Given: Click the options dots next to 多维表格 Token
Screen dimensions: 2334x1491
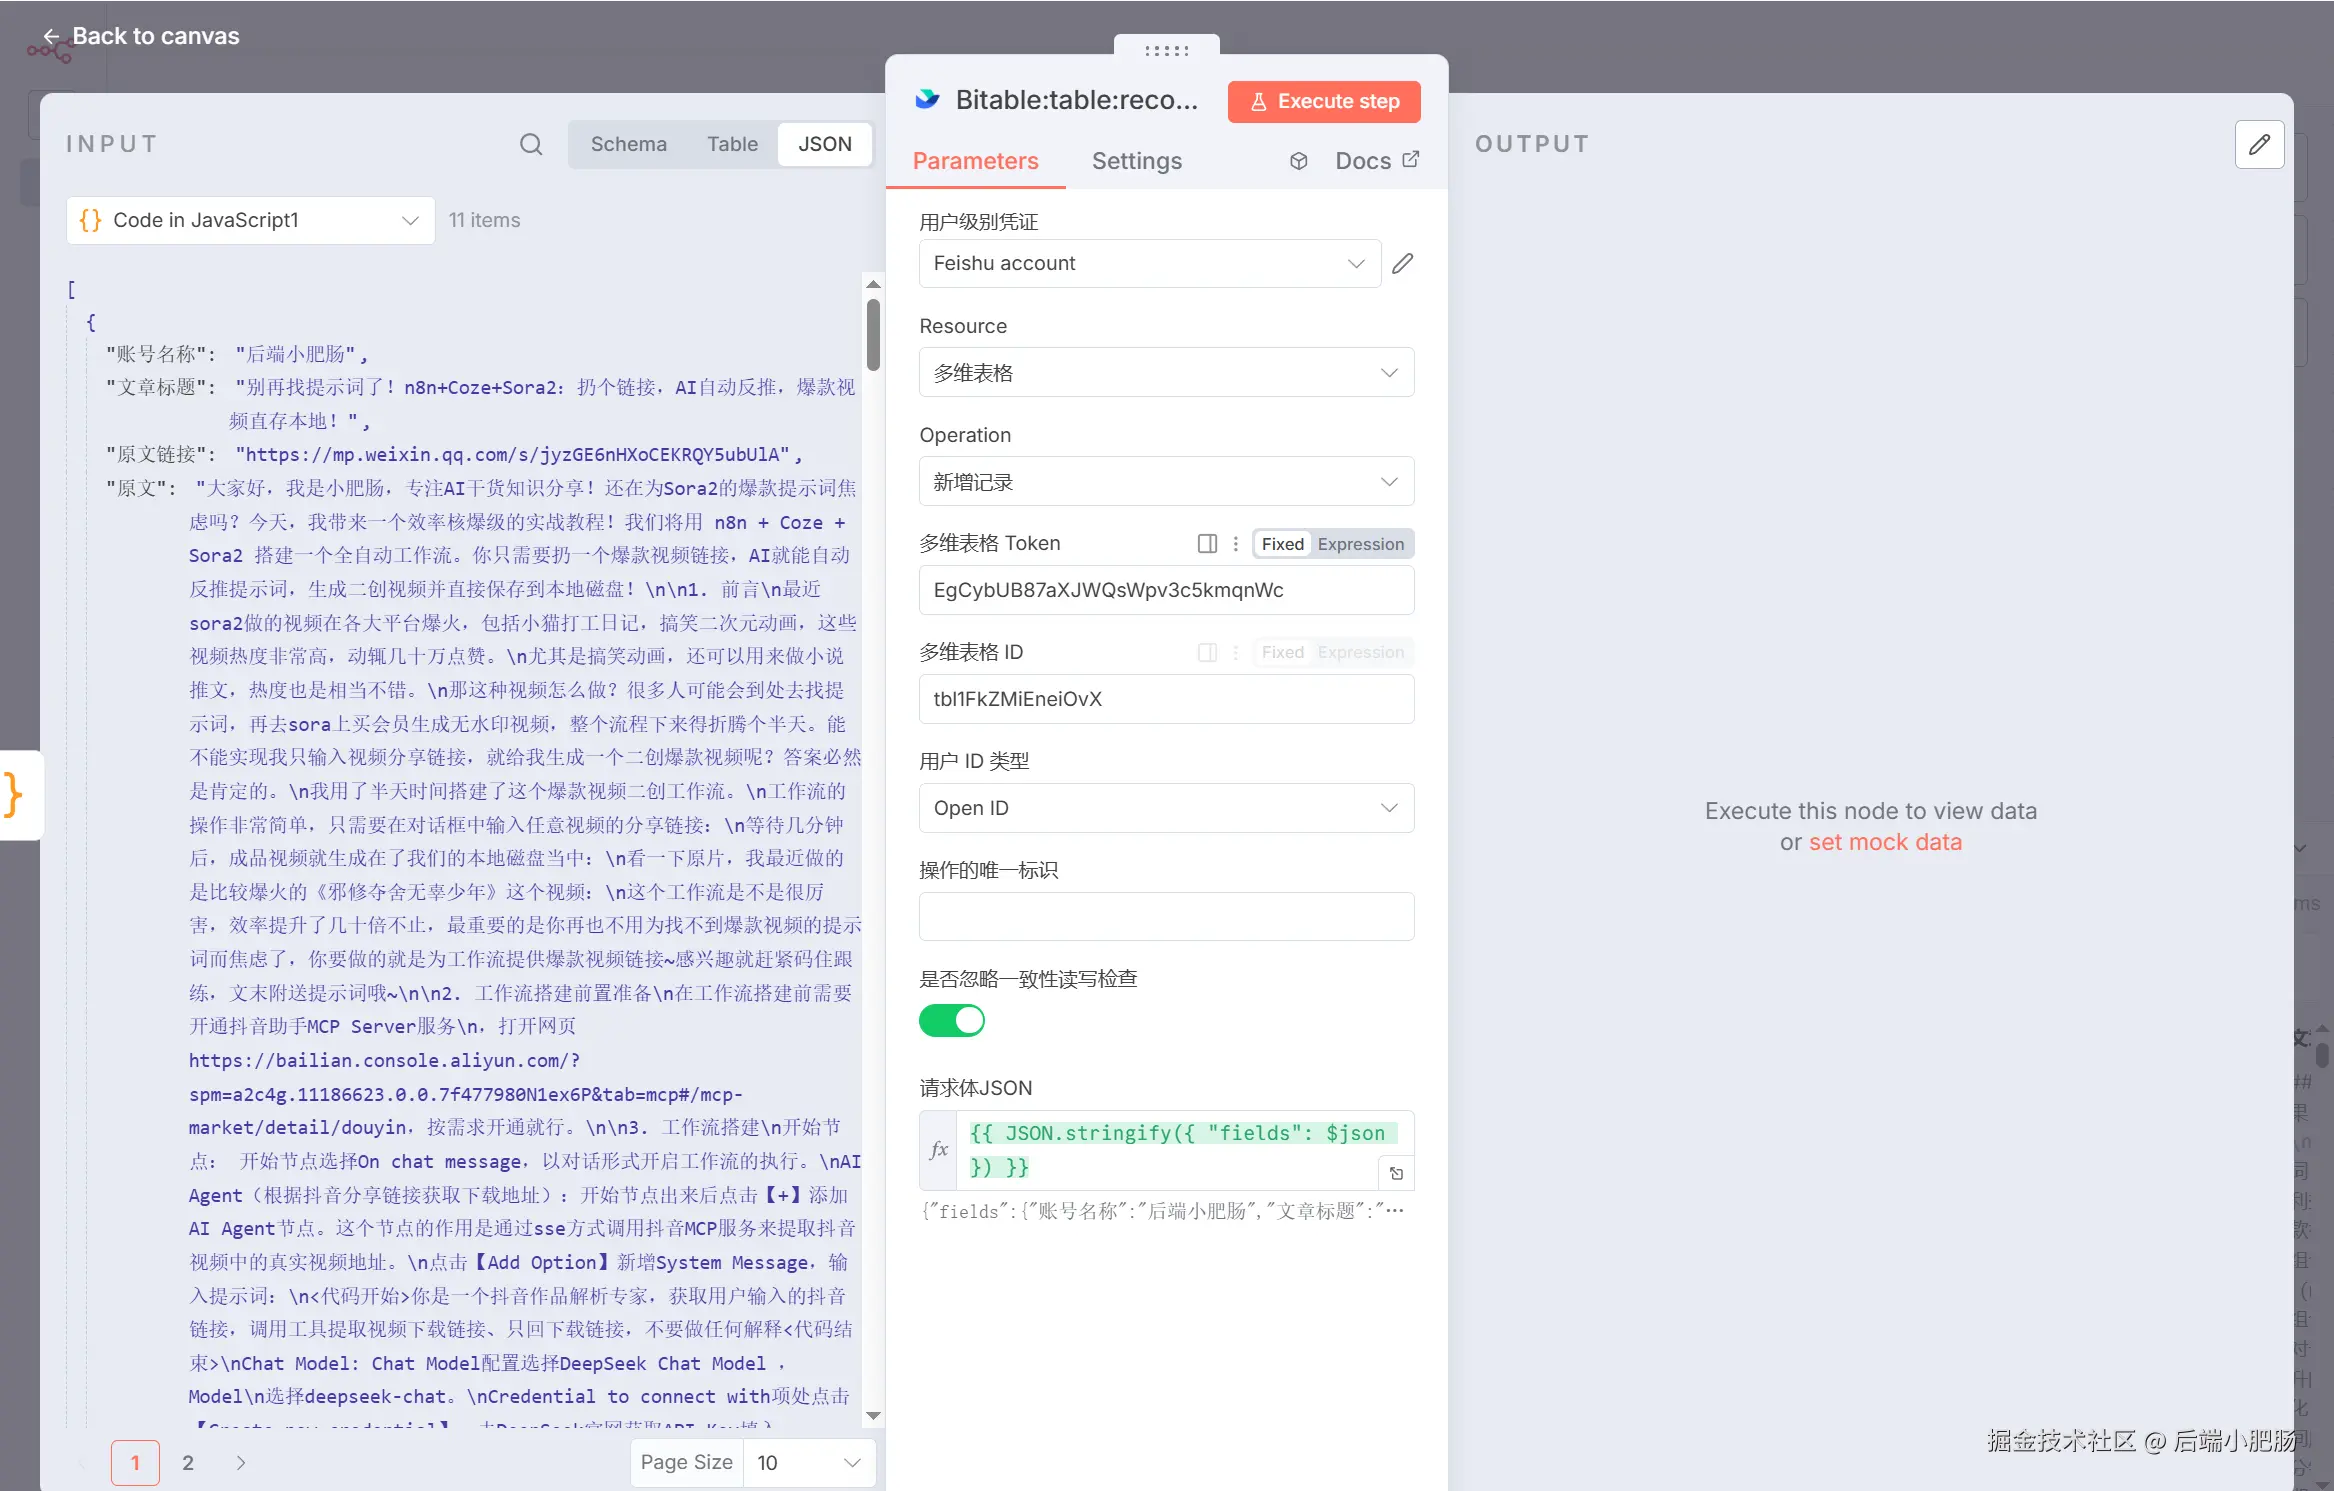Looking at the screenshot, I should click(x=1236, y=543).
